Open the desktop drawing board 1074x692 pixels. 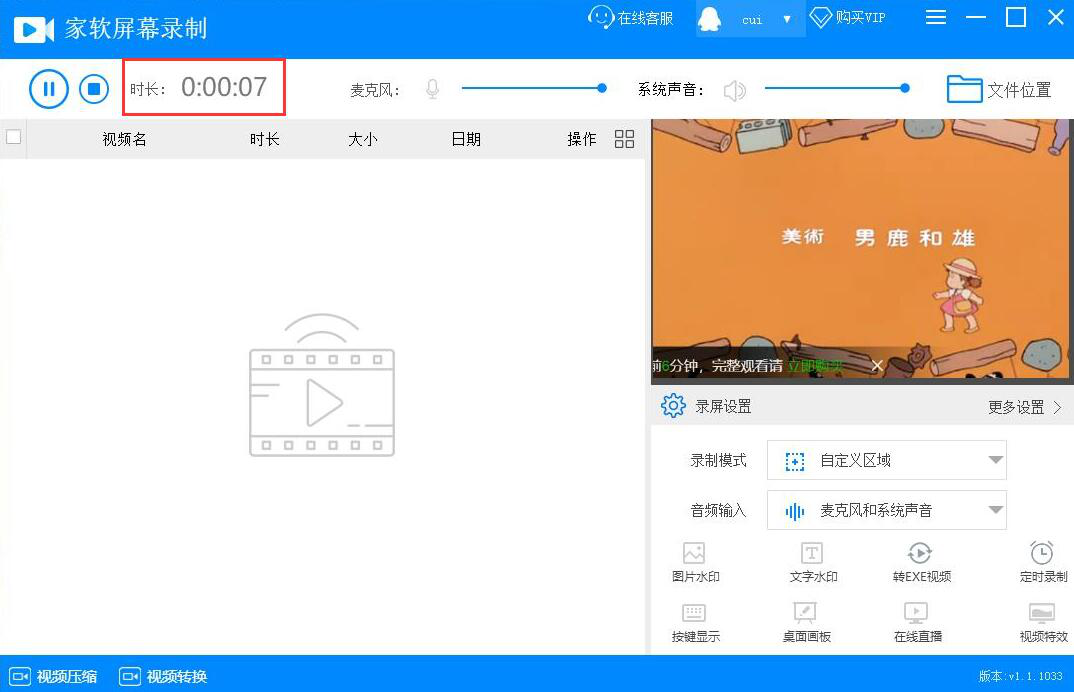pyautogui.click(x=806, y=622)
